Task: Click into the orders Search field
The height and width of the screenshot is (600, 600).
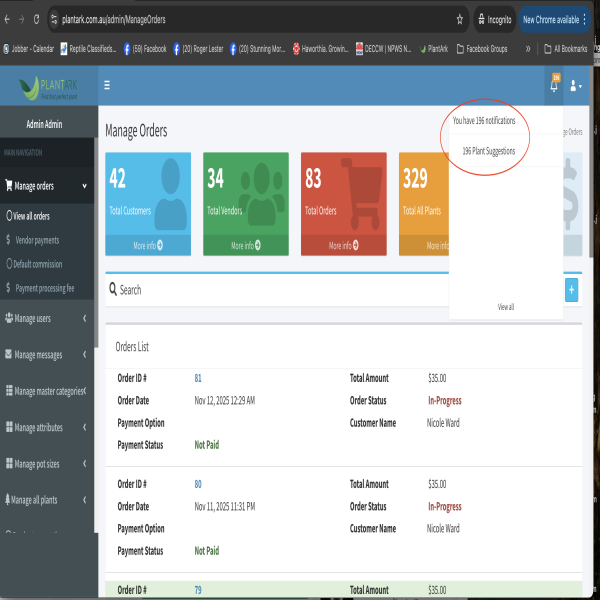Action: click(x=330, y=290)
